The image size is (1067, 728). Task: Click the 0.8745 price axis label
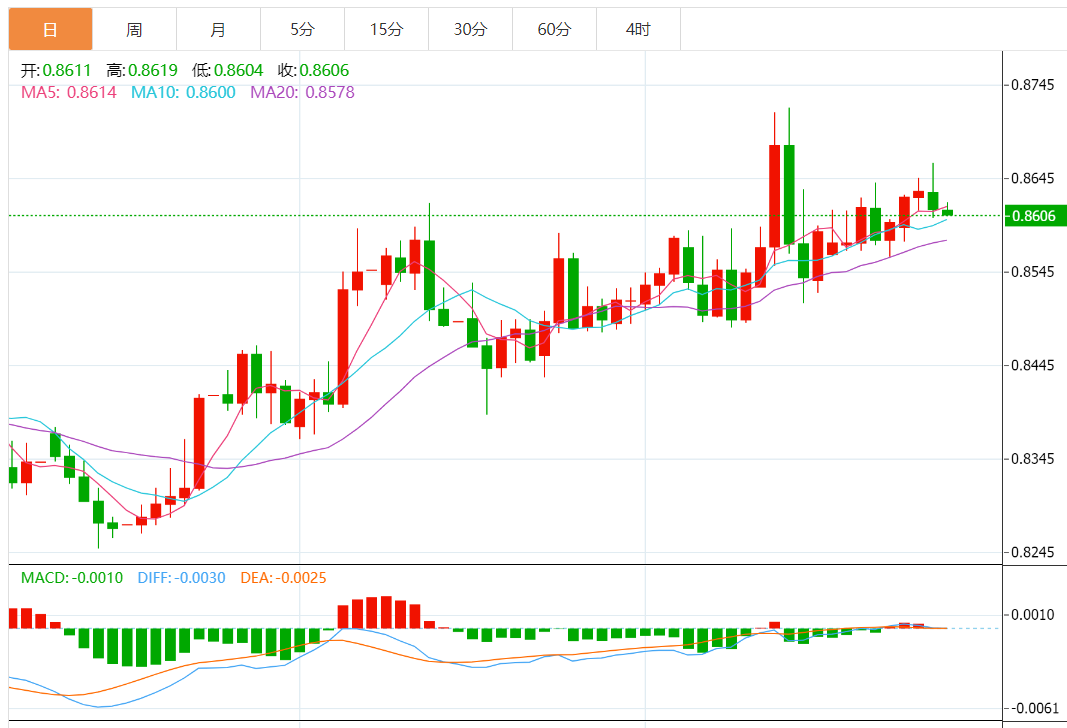(x=1032, y=85)
